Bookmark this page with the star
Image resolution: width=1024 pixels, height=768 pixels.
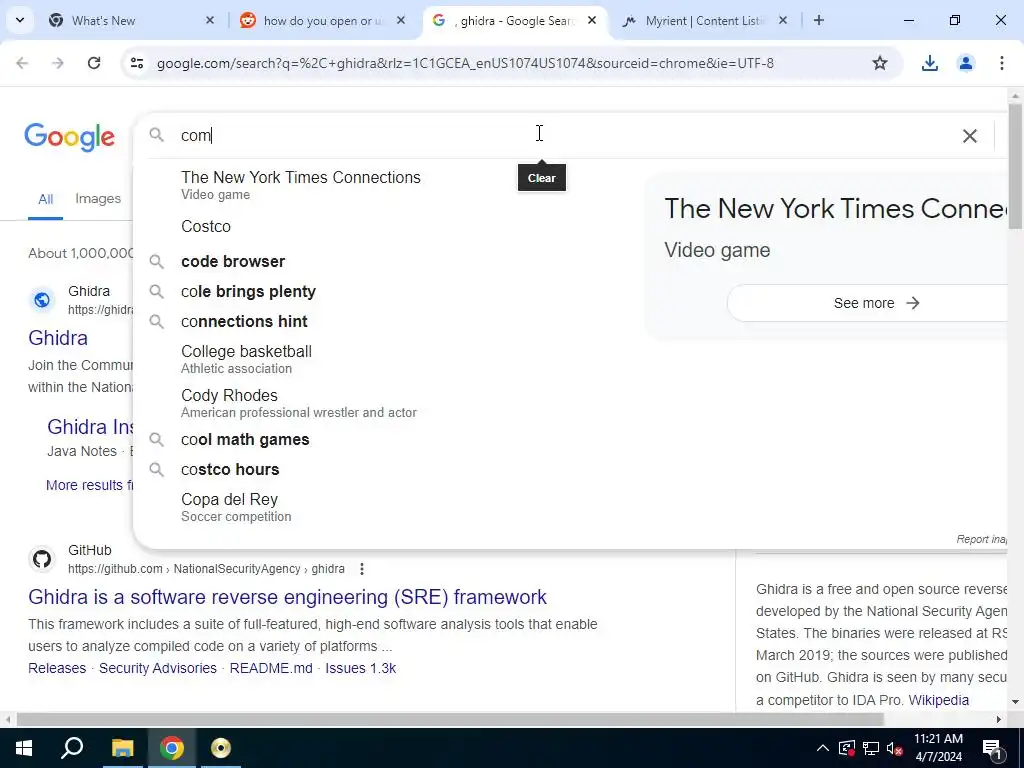[880, 63]
